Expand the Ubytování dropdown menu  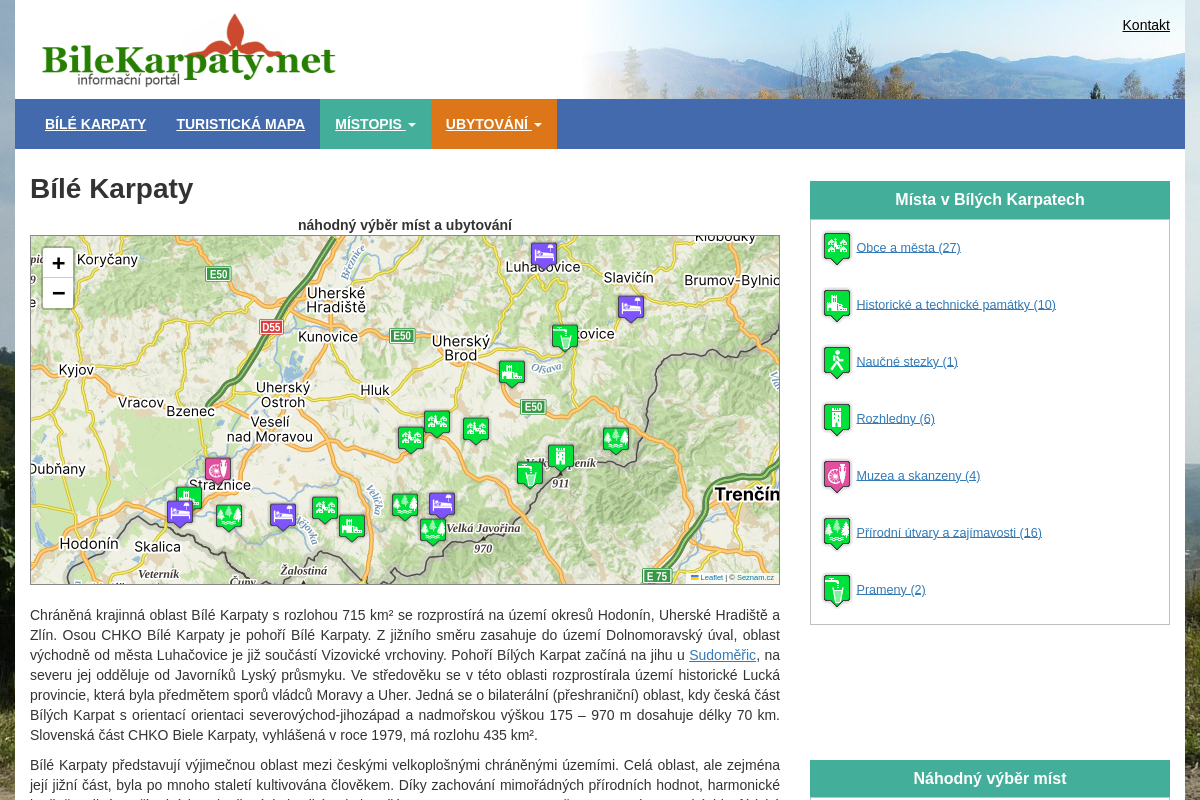(x=494, y=124)
